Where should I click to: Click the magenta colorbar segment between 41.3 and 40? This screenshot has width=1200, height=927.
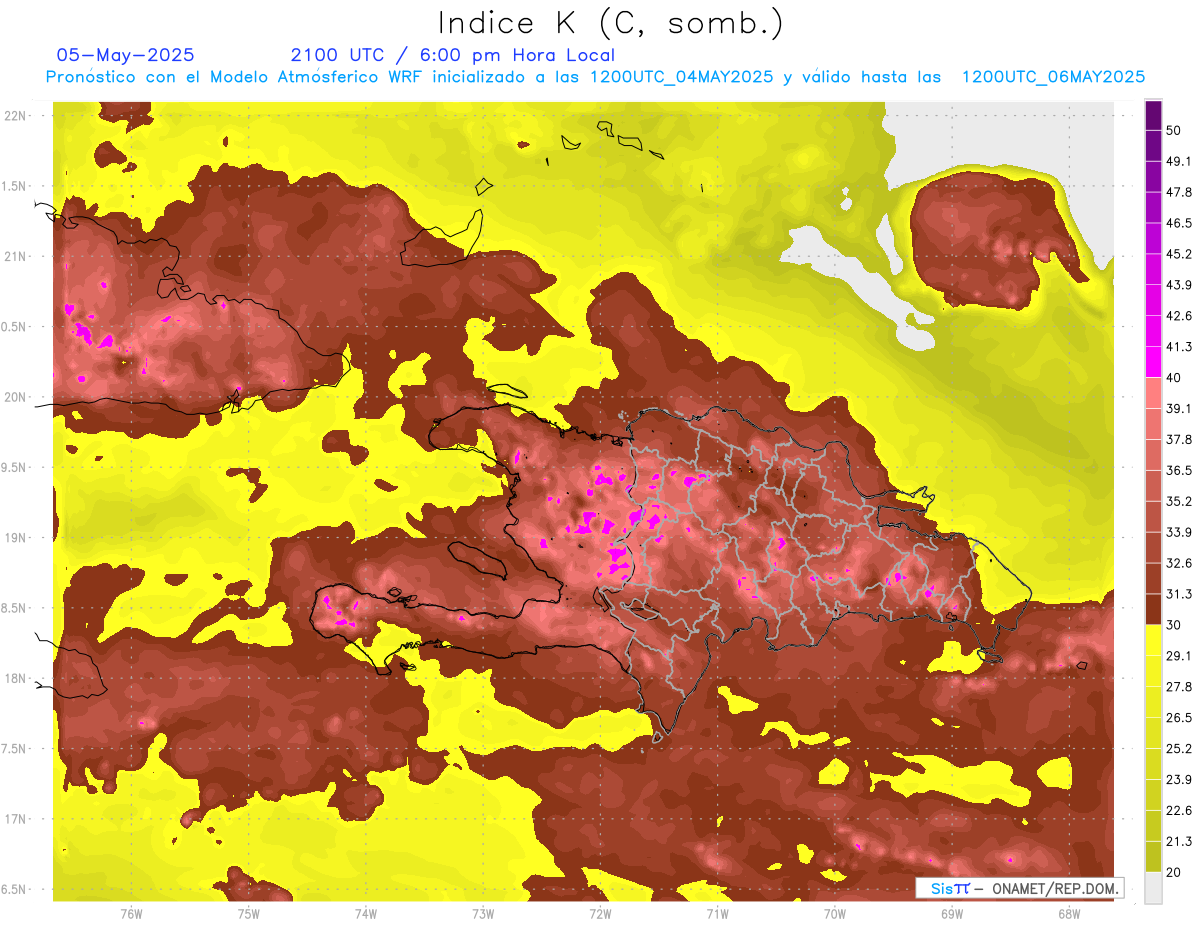(1153, 361)
